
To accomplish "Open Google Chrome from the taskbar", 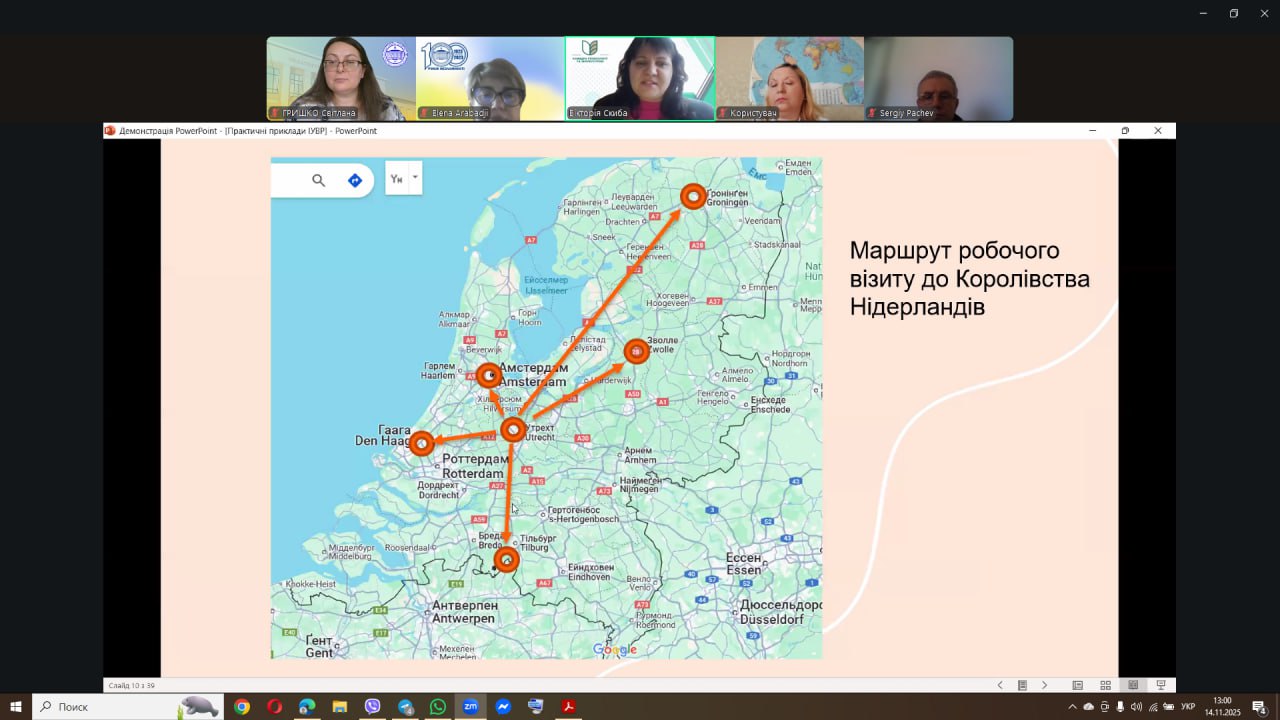I will (x=242, y=707).
